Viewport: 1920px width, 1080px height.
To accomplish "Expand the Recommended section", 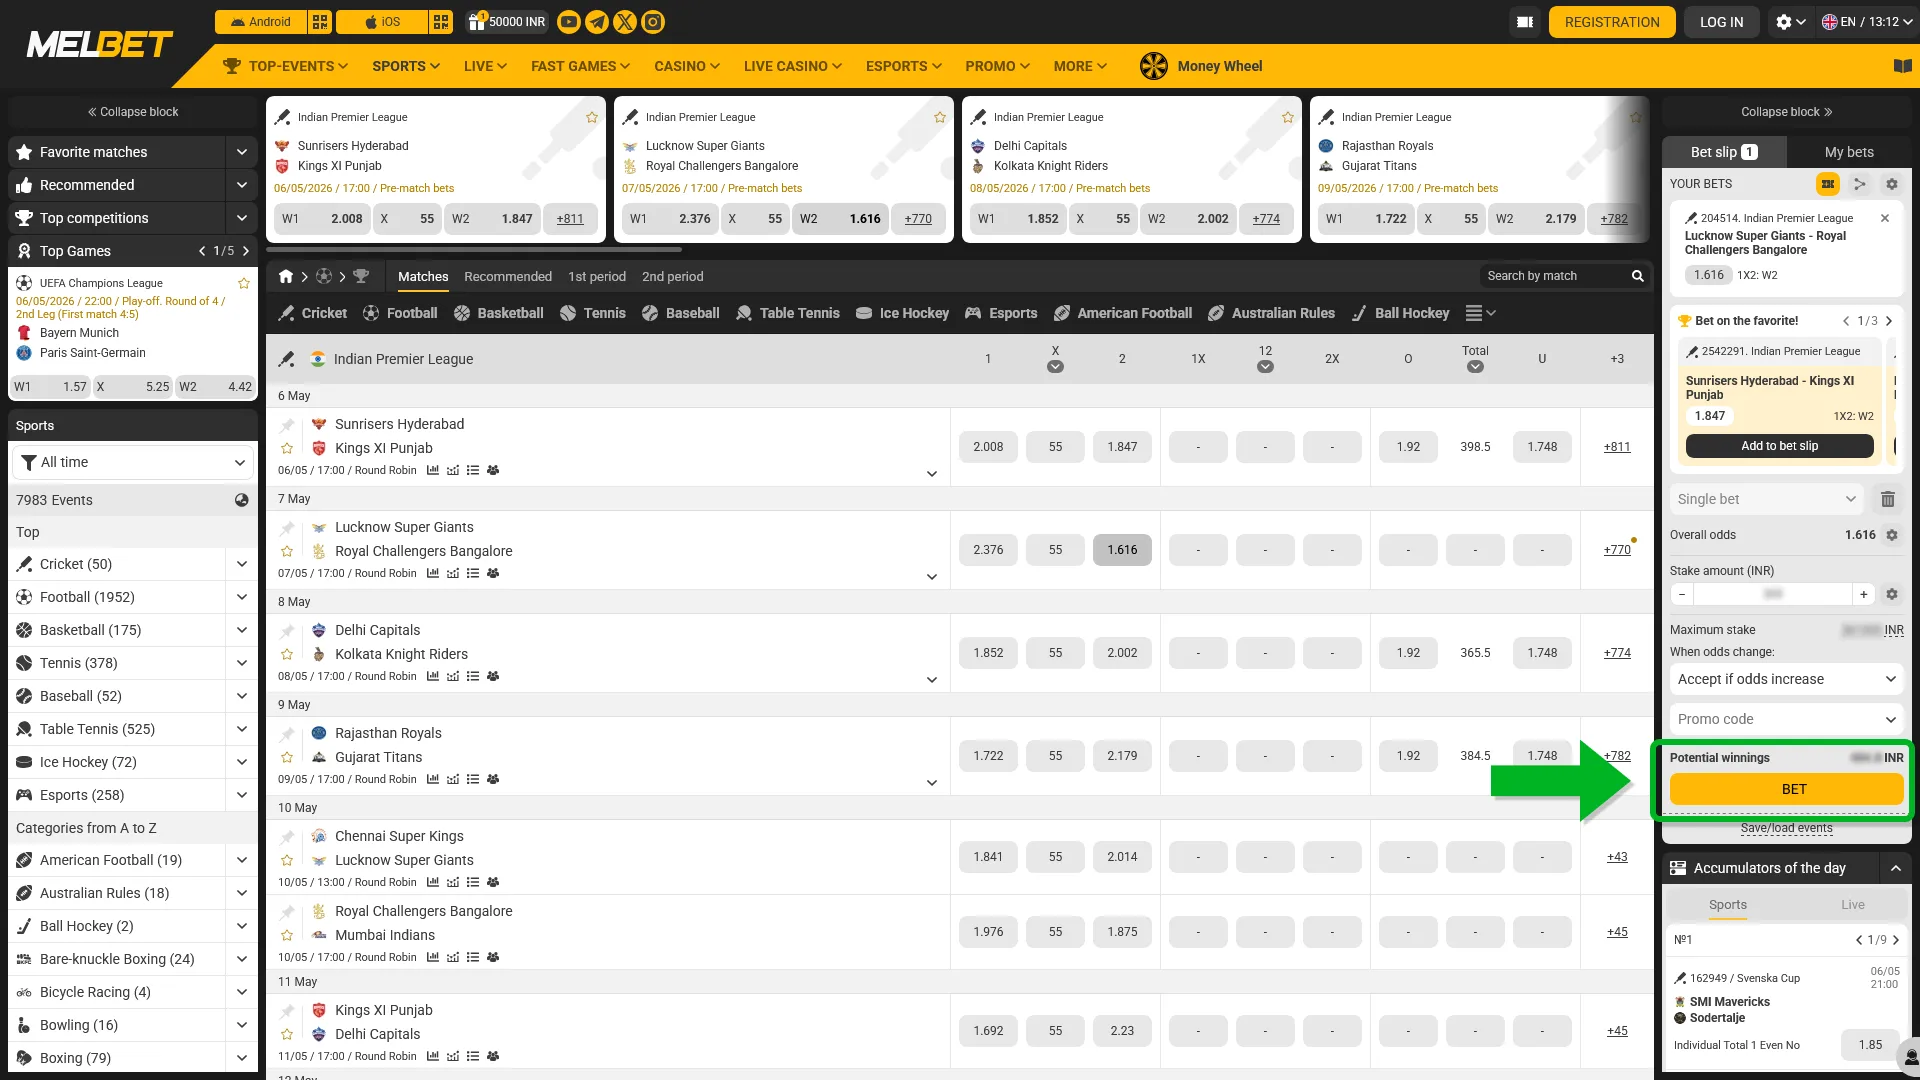I will pos(242,185).
